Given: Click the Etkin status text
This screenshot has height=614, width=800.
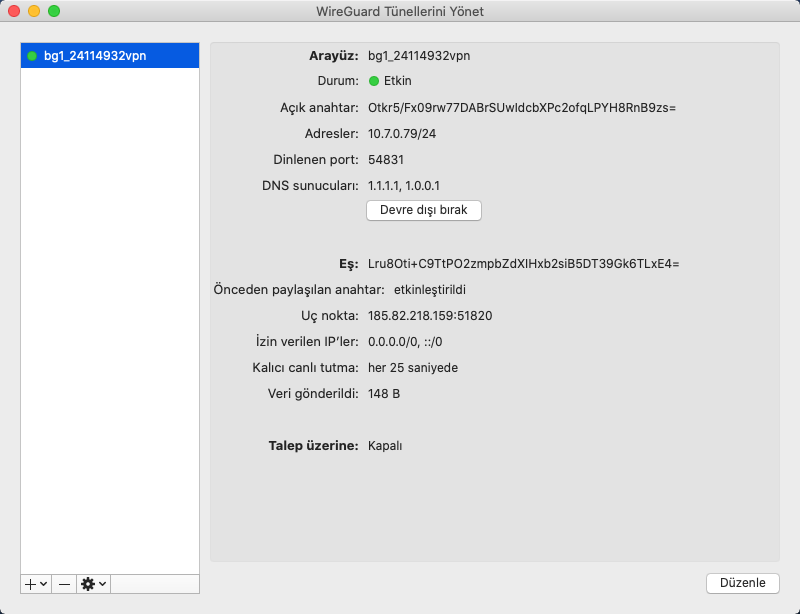Looking at the screenshot, I should pyautogui.click(x=397, y=81).
